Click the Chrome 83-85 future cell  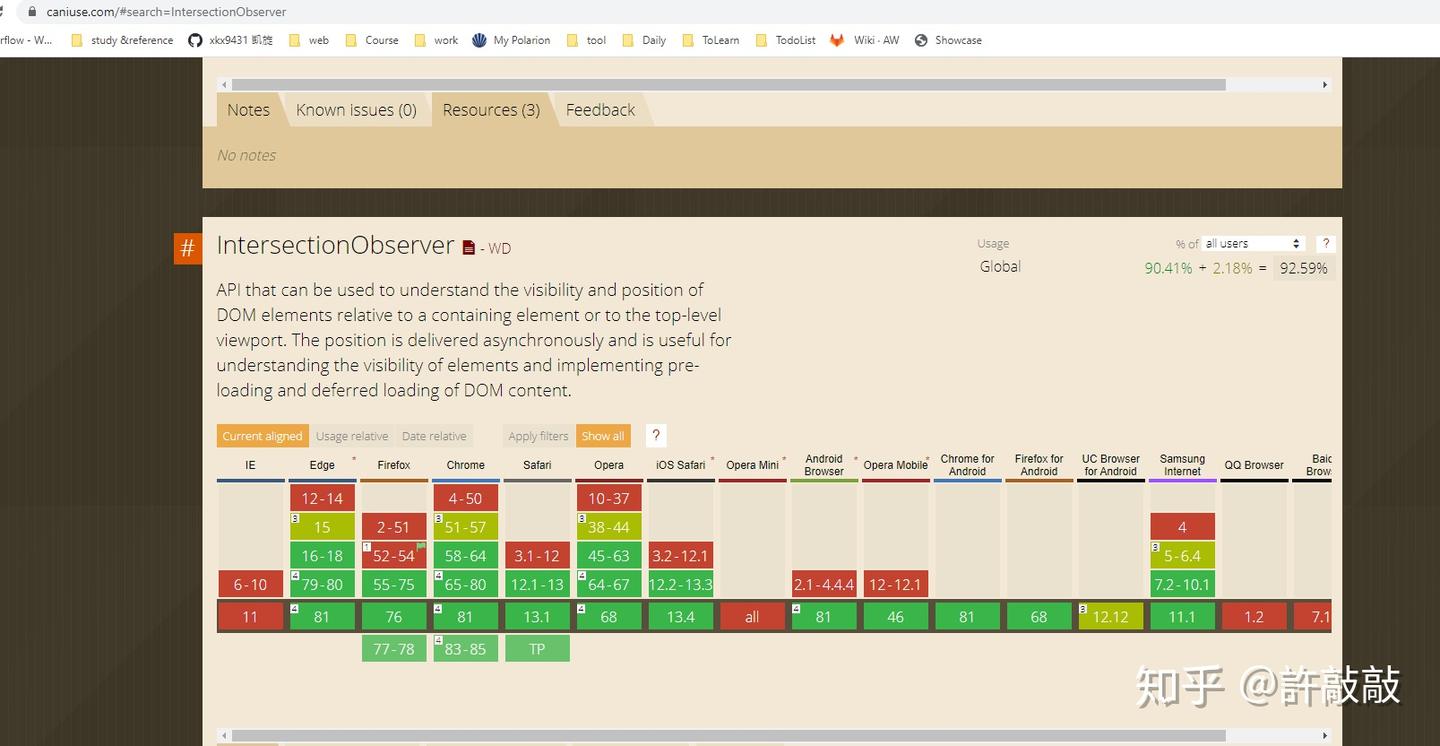click(x=466, y=648)
